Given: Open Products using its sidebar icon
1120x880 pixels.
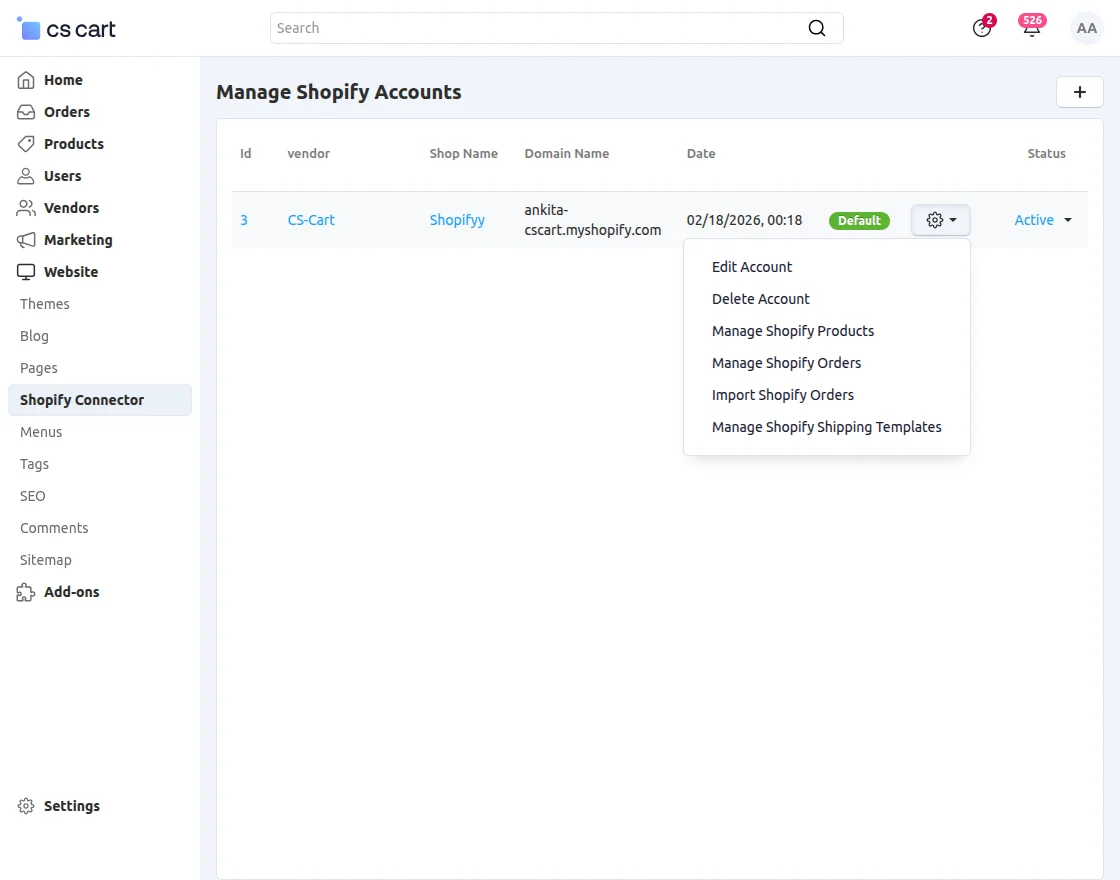Looking at the screenshot, I should click(x=25, y=144).
